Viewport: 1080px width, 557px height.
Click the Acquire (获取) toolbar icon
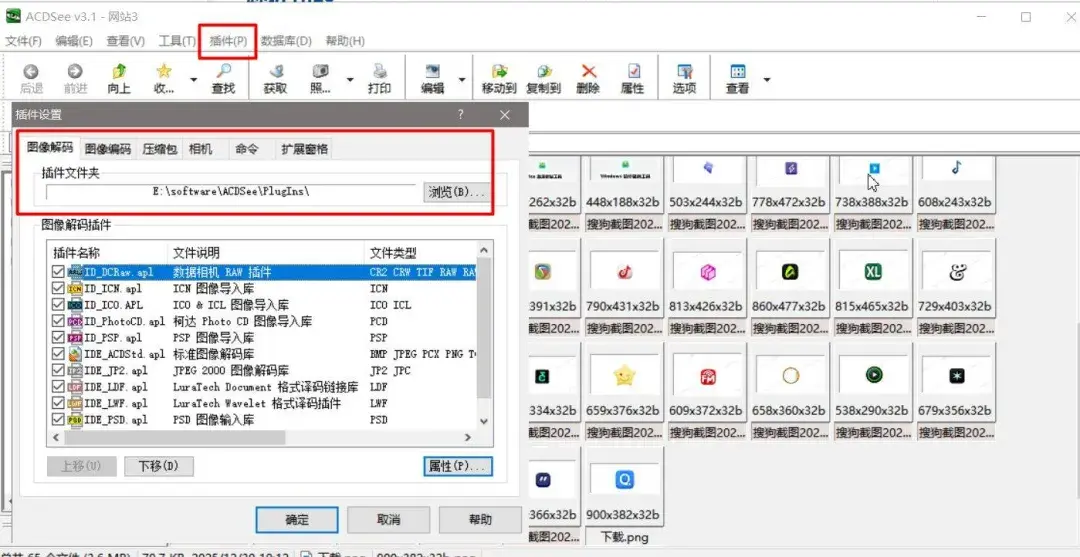tap(276, 72)
